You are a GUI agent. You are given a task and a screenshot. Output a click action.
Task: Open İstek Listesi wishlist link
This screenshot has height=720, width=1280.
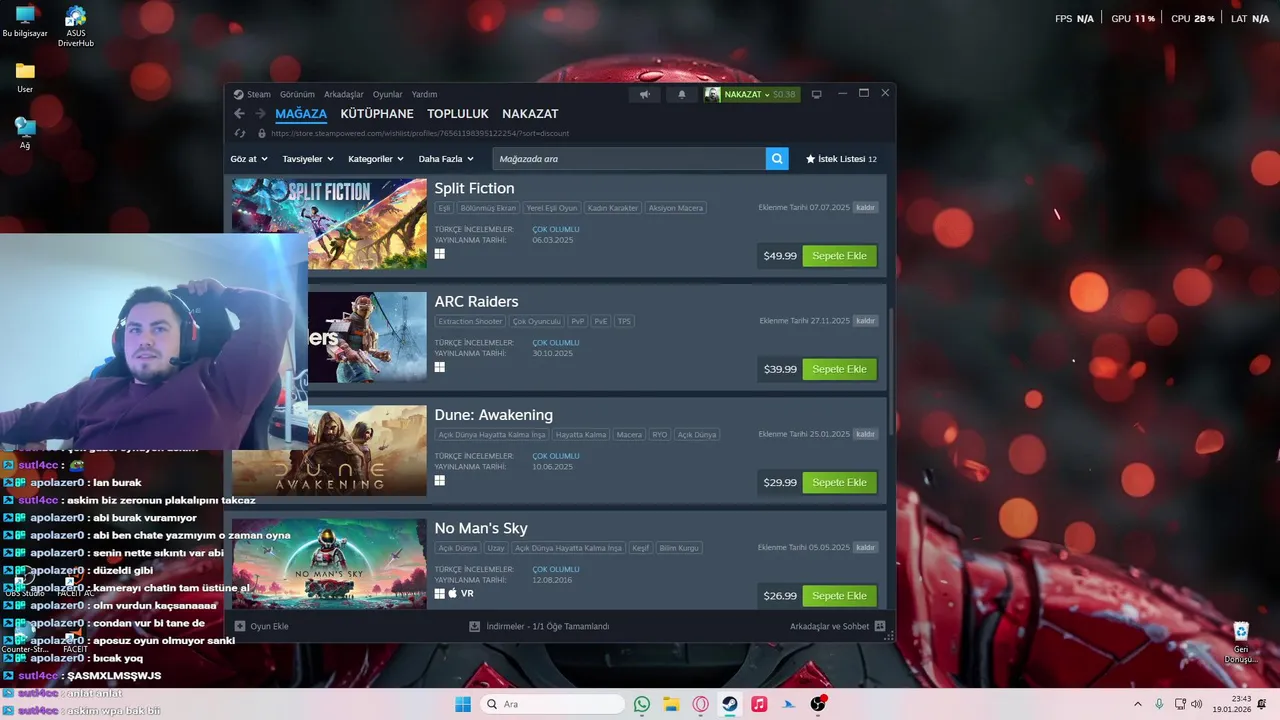point(841,159)
